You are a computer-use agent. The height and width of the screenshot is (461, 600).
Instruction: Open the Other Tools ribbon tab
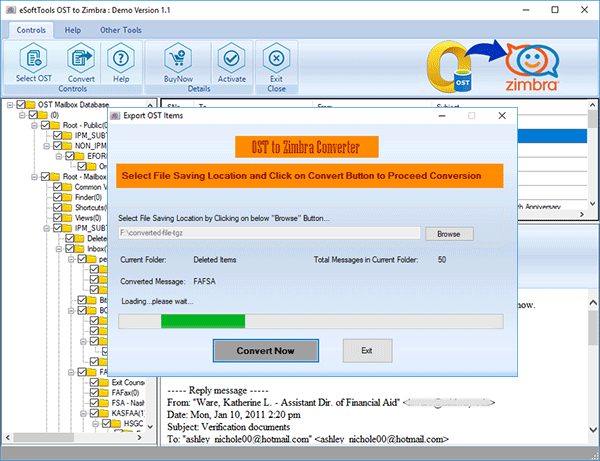click(121, 30)
